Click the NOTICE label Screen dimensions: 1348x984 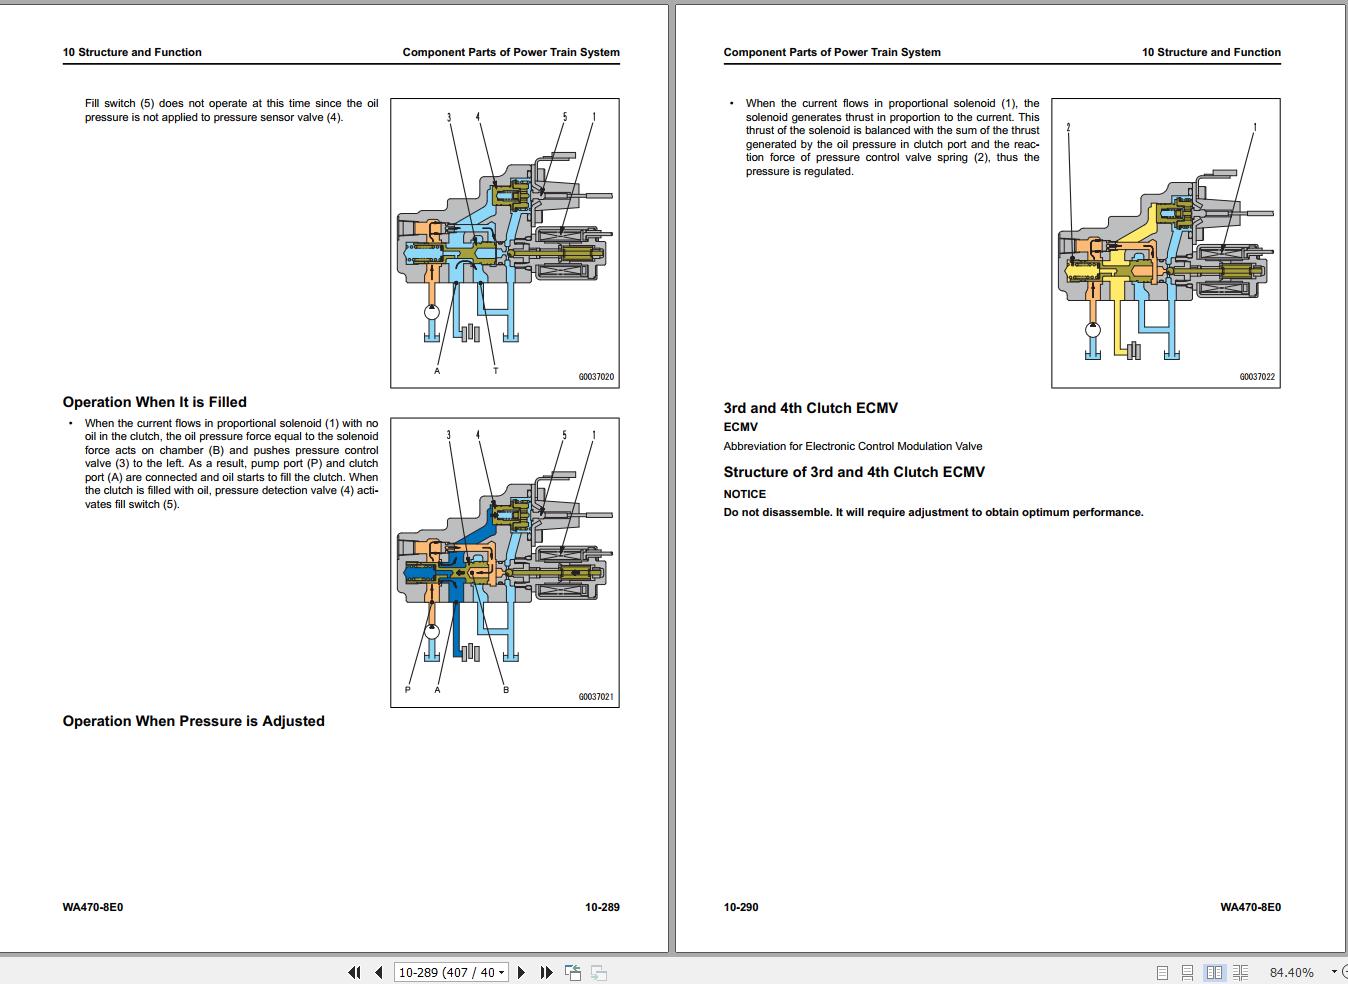[745, 494]
